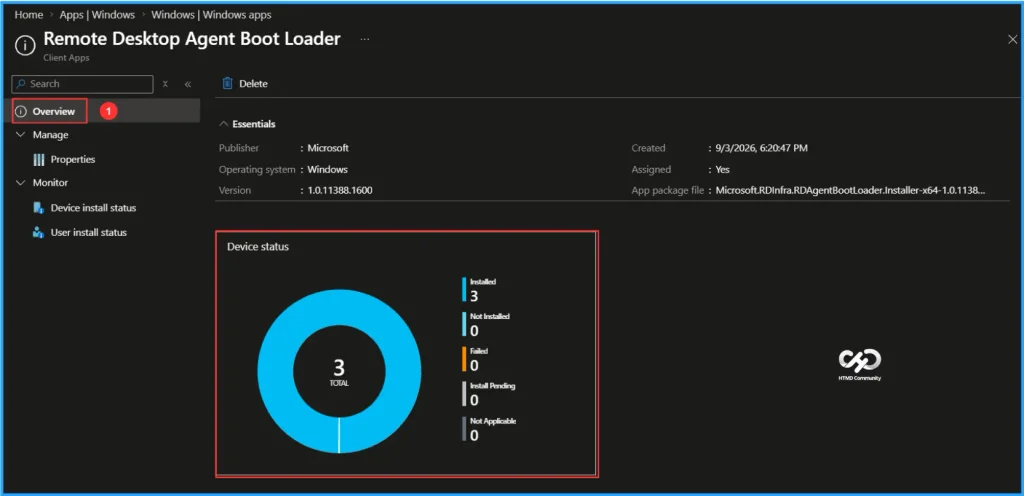Open User install status

[89, 232]
